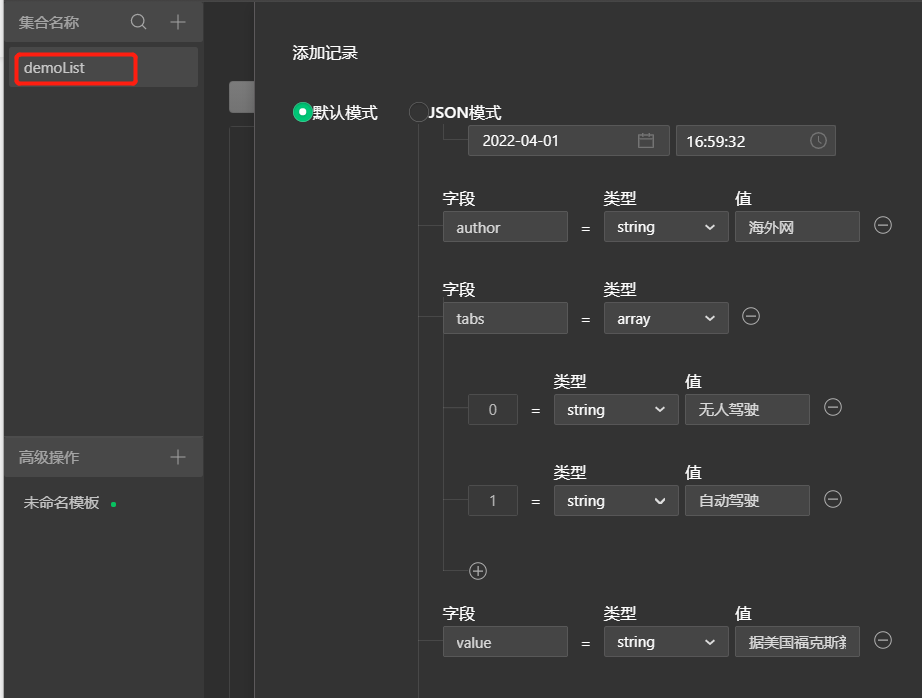This screenshot has width=922, height=698.
Task: Open the type dropdown for author field
Action: coord(666,226)
